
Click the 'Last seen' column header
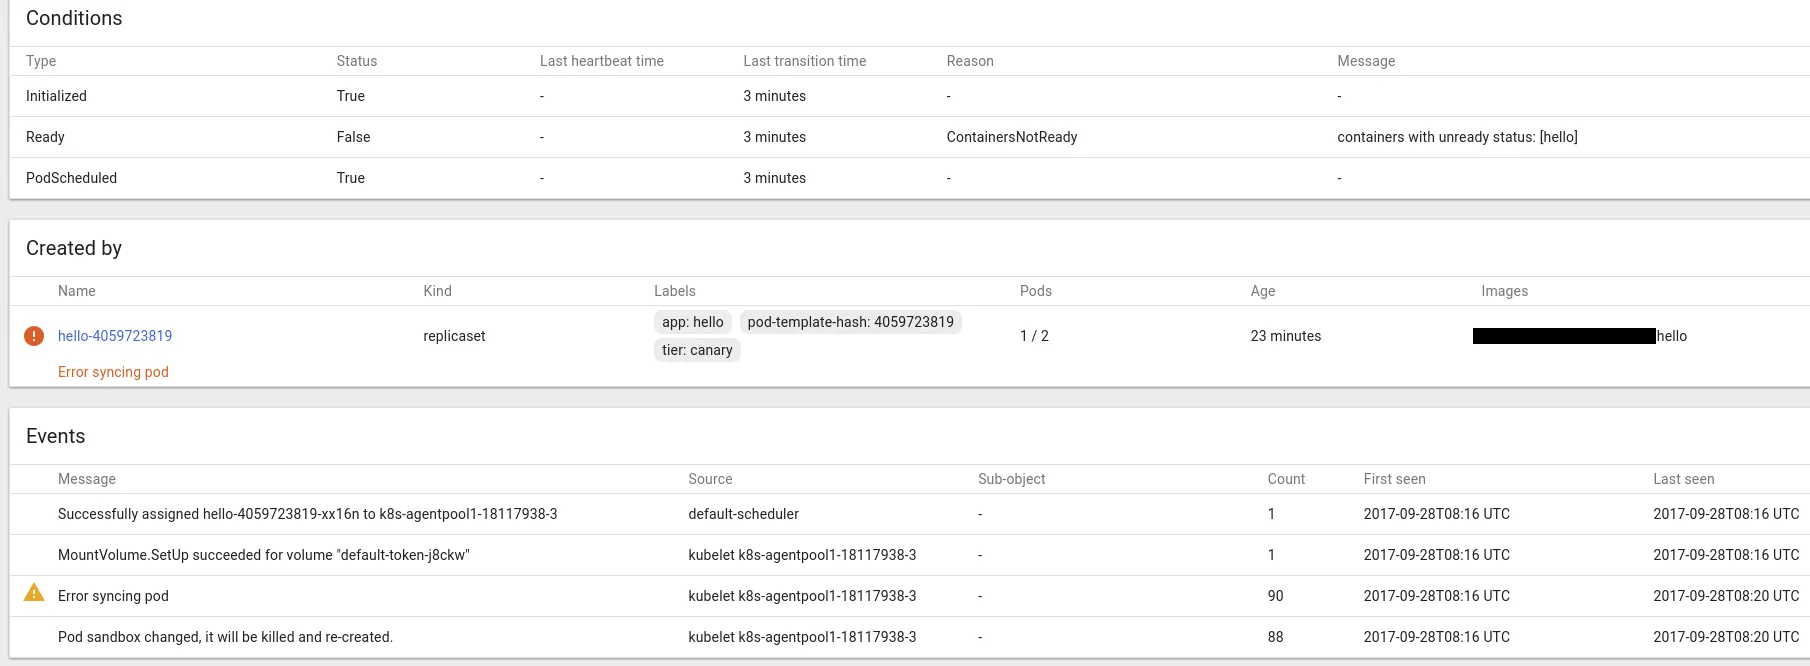1683,479
